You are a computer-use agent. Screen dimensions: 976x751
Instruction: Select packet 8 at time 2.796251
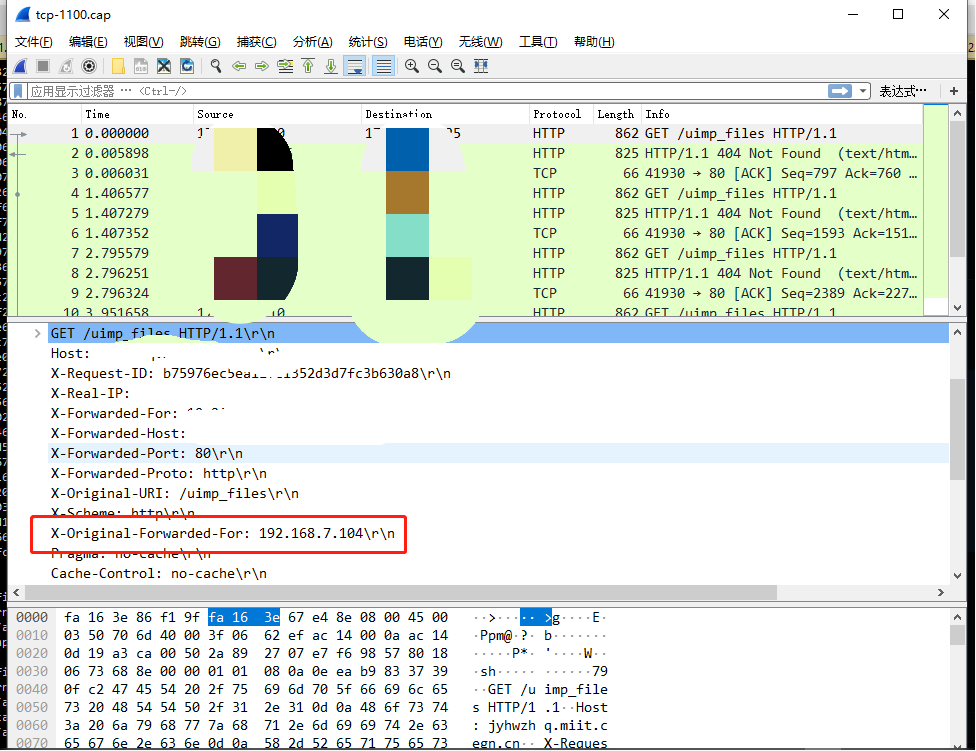[466, 273]
